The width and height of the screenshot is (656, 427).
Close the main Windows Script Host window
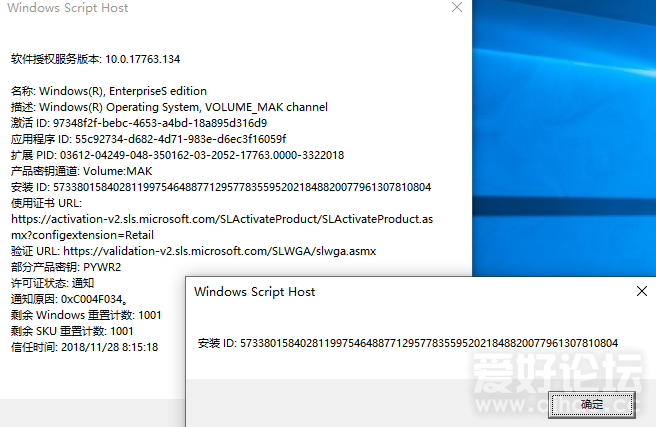456,8
